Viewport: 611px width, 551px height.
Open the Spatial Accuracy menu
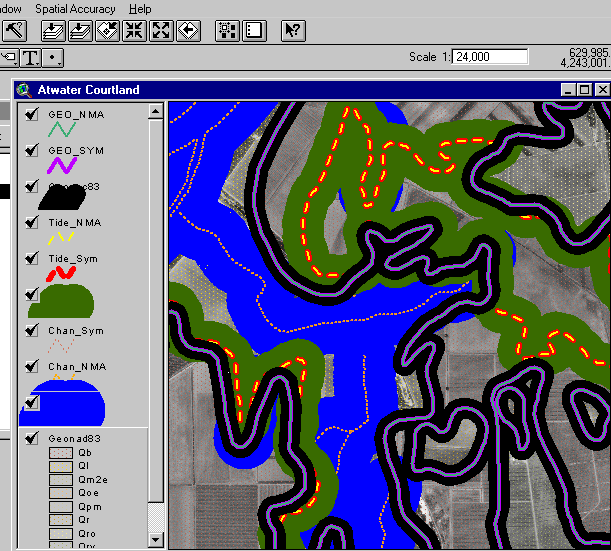pyautogui.click(x=77, y=8)
